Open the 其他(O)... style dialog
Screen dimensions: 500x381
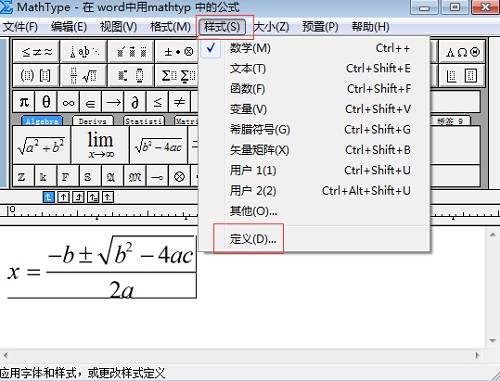(x=314, y=211)
